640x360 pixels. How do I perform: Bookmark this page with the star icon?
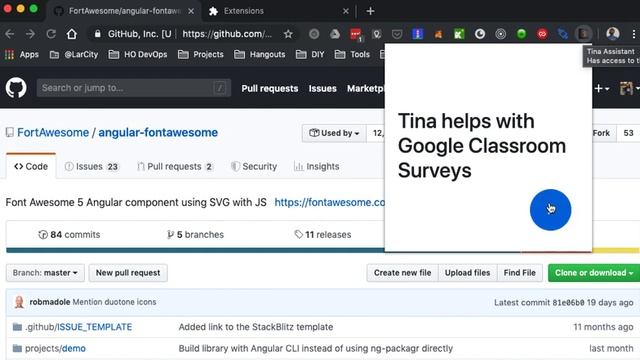pos(288,34)
